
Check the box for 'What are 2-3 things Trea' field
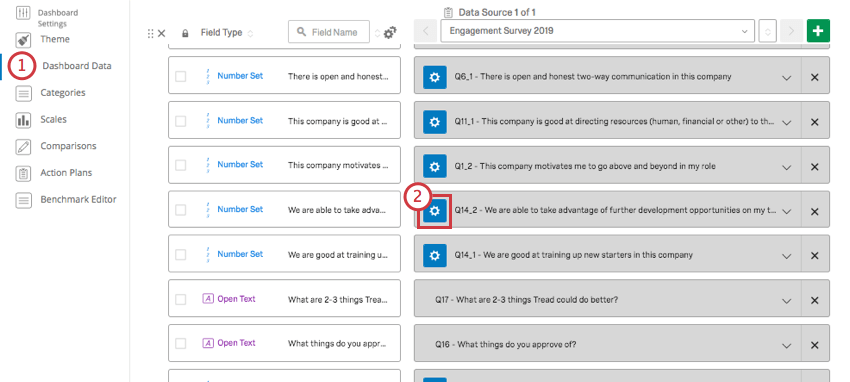point(181,299)
